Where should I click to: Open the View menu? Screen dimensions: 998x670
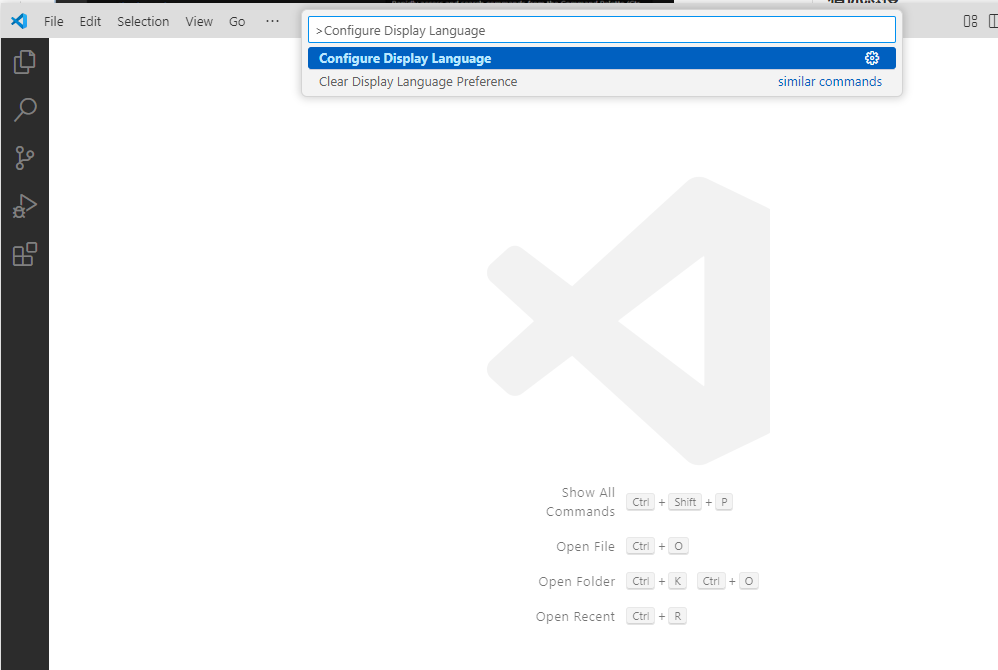coord(199,21)
